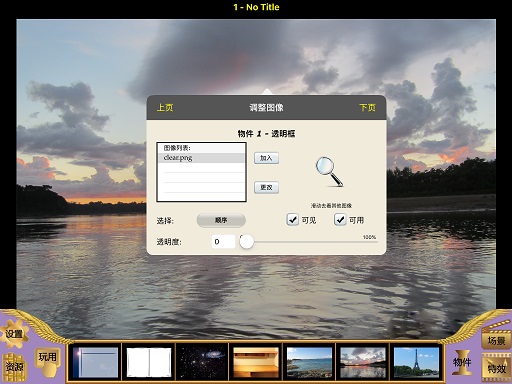Open the 特效 effects icon
This screenshot has height=384, width=512.
point(496,368)
